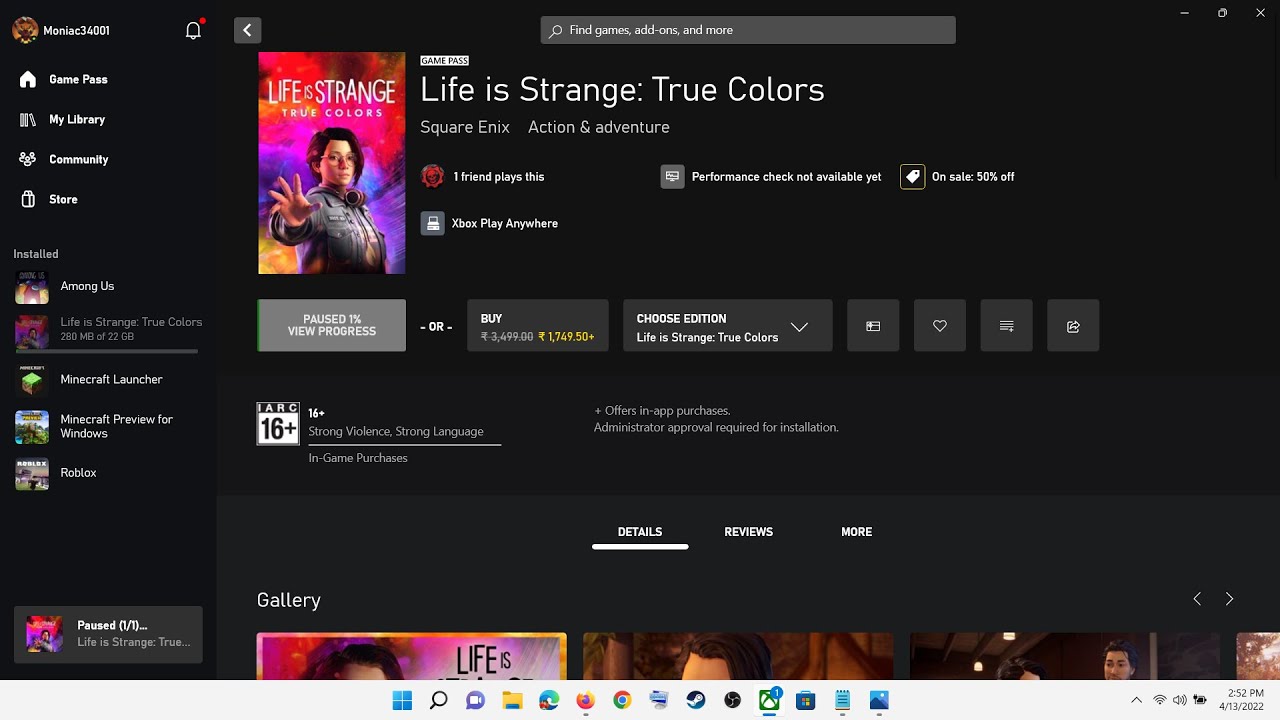Click the share icon button
Image resolution: width=1280 pixels, height=720 pixels.
(x=1073, y=326)
